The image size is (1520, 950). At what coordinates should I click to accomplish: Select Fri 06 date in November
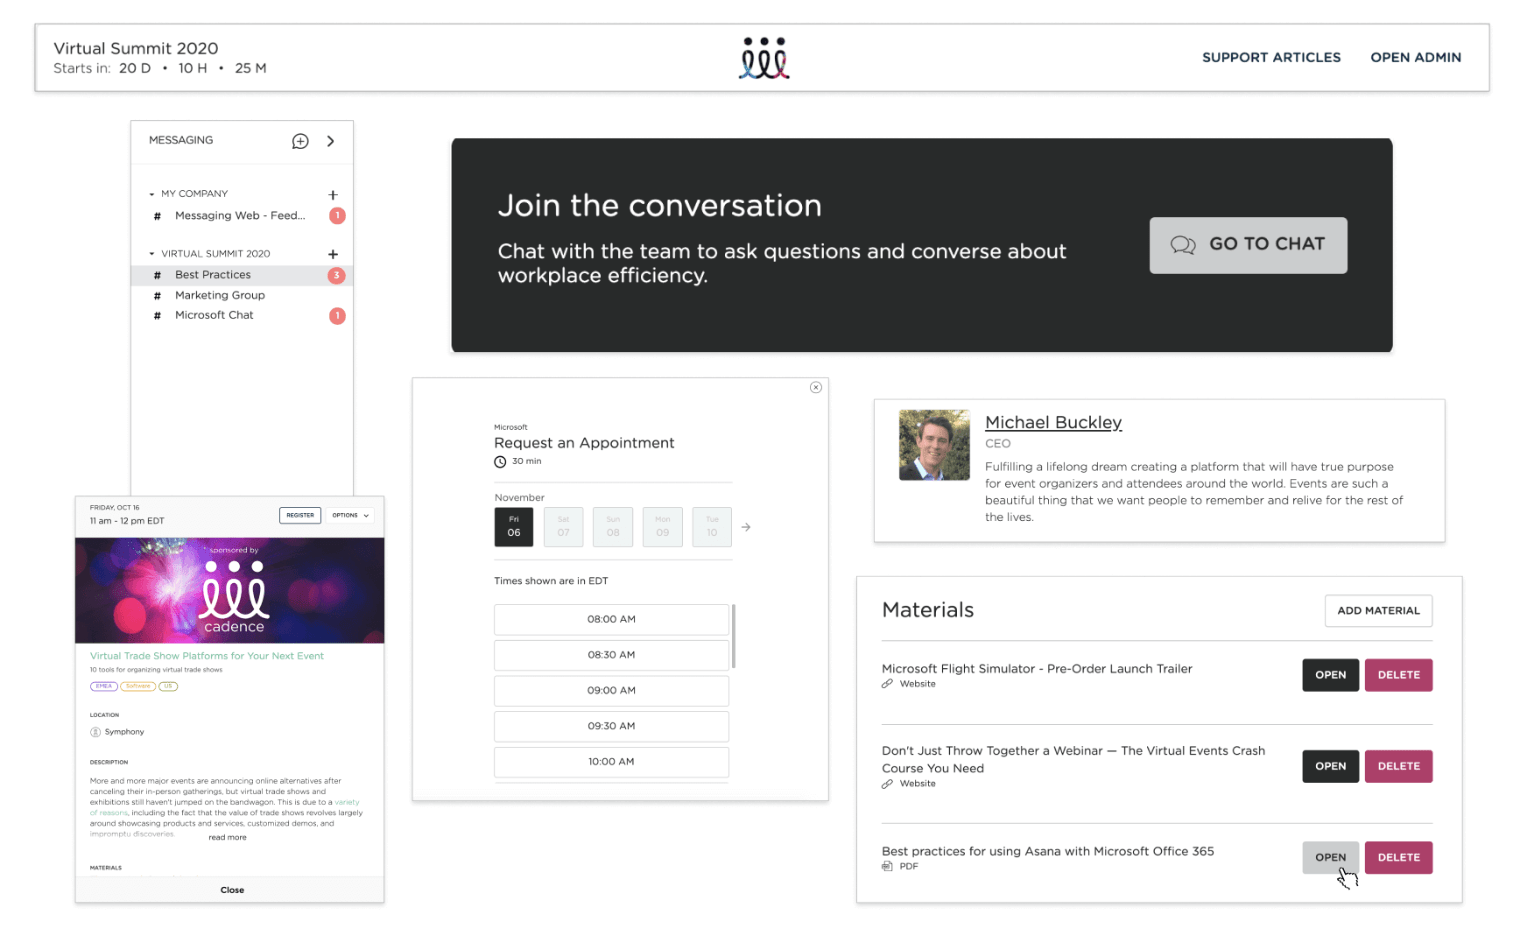(514, 527)
